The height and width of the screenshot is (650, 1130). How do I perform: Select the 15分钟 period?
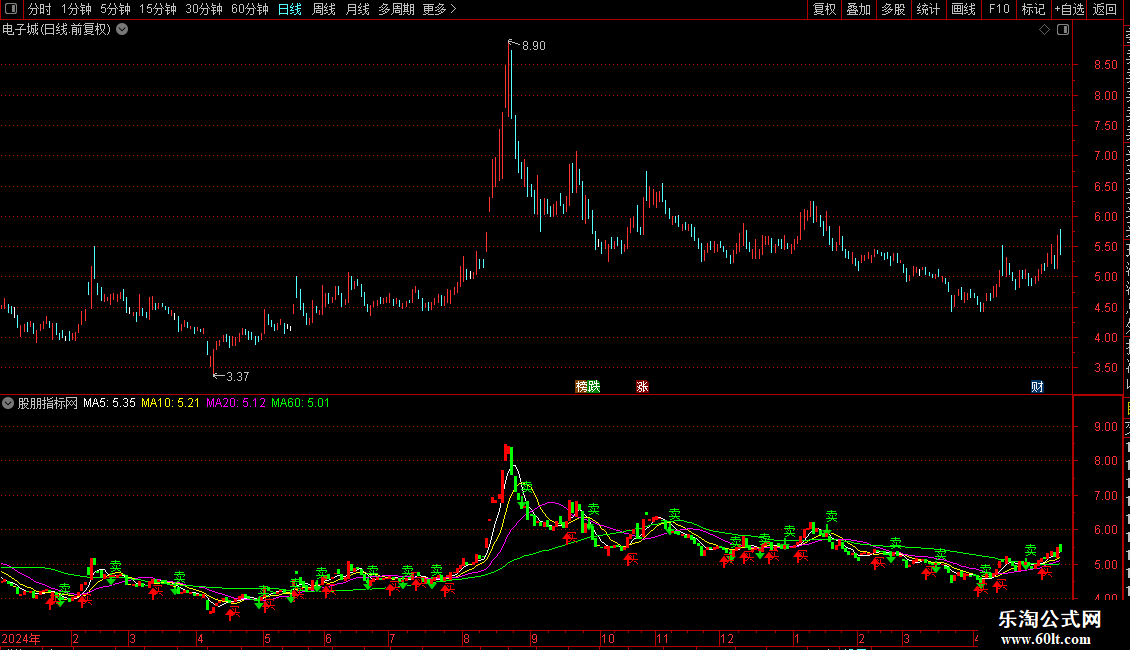(157, 9)
